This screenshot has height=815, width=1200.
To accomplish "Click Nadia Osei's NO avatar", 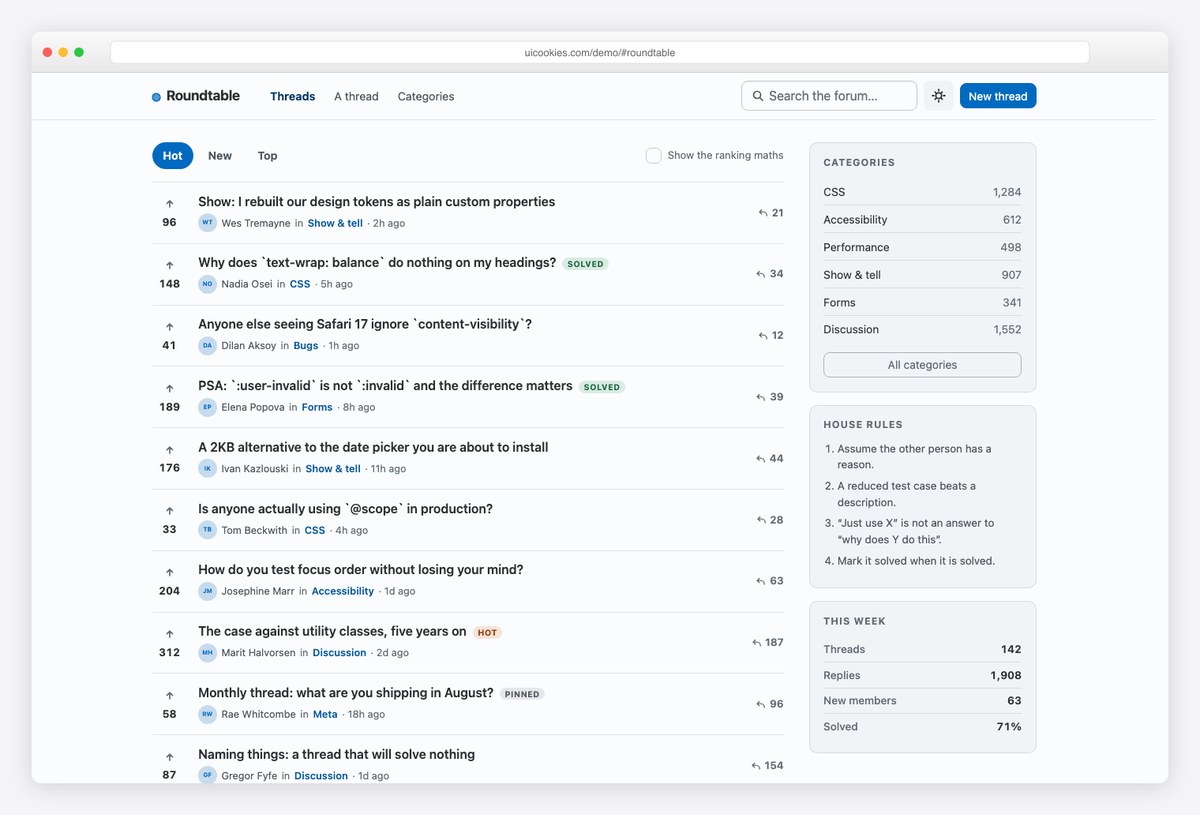I will tap(207, 284).
